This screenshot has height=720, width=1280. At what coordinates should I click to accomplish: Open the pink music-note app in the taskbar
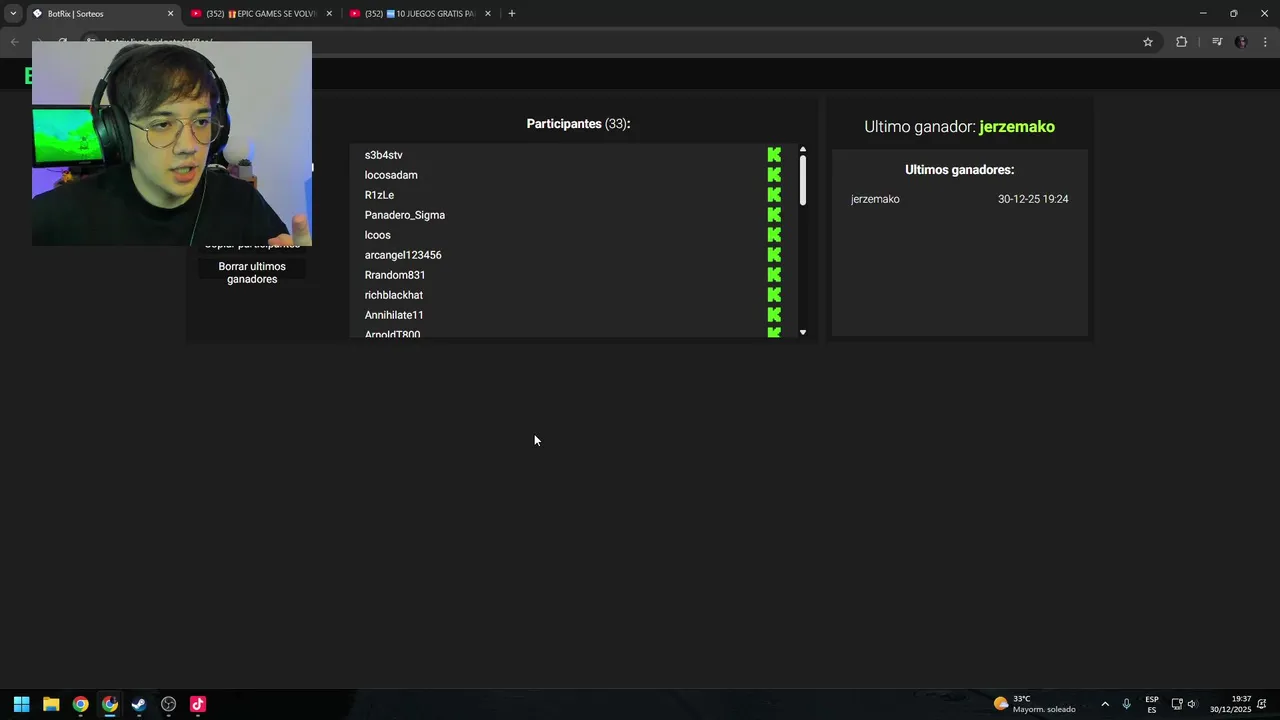pyautogui.click(x=198, y=704)
